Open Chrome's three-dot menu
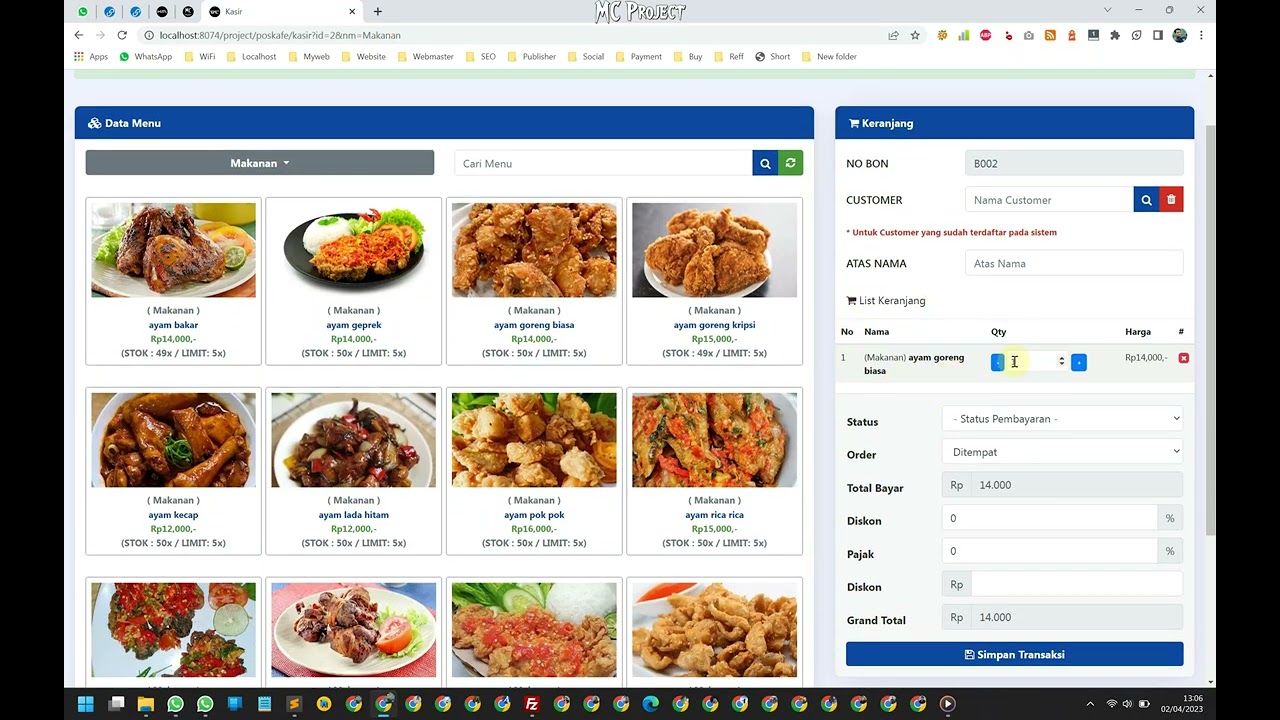This screenshot has height=720, width=1280. 1201,35
